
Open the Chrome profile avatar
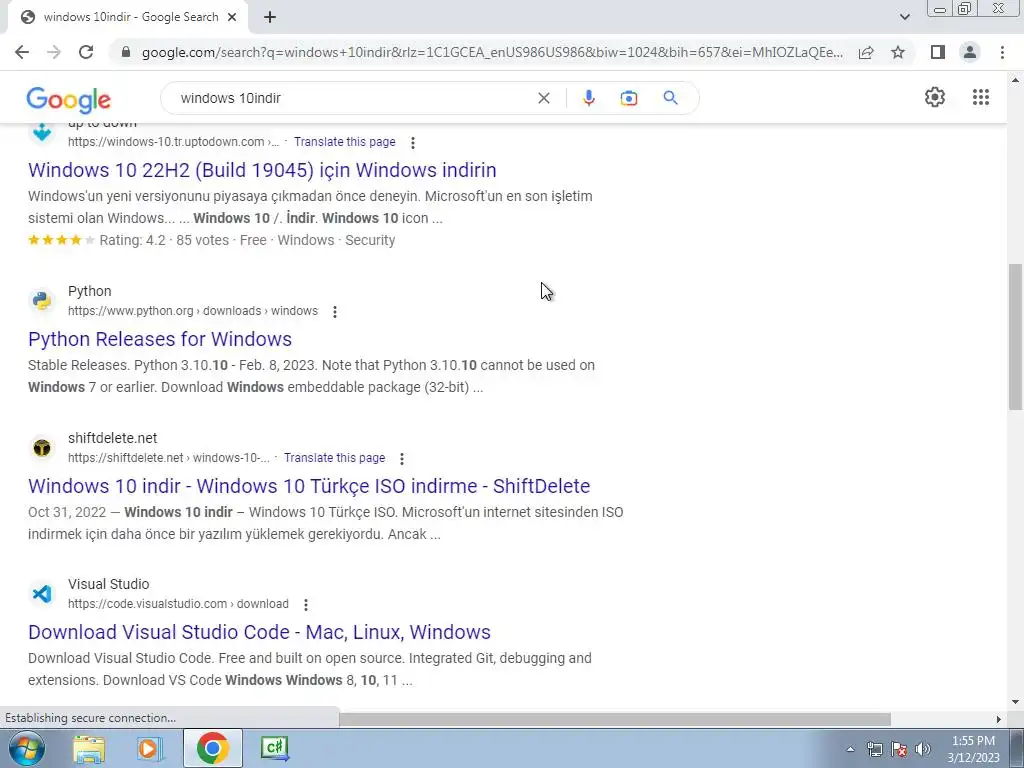coord(970,52)
